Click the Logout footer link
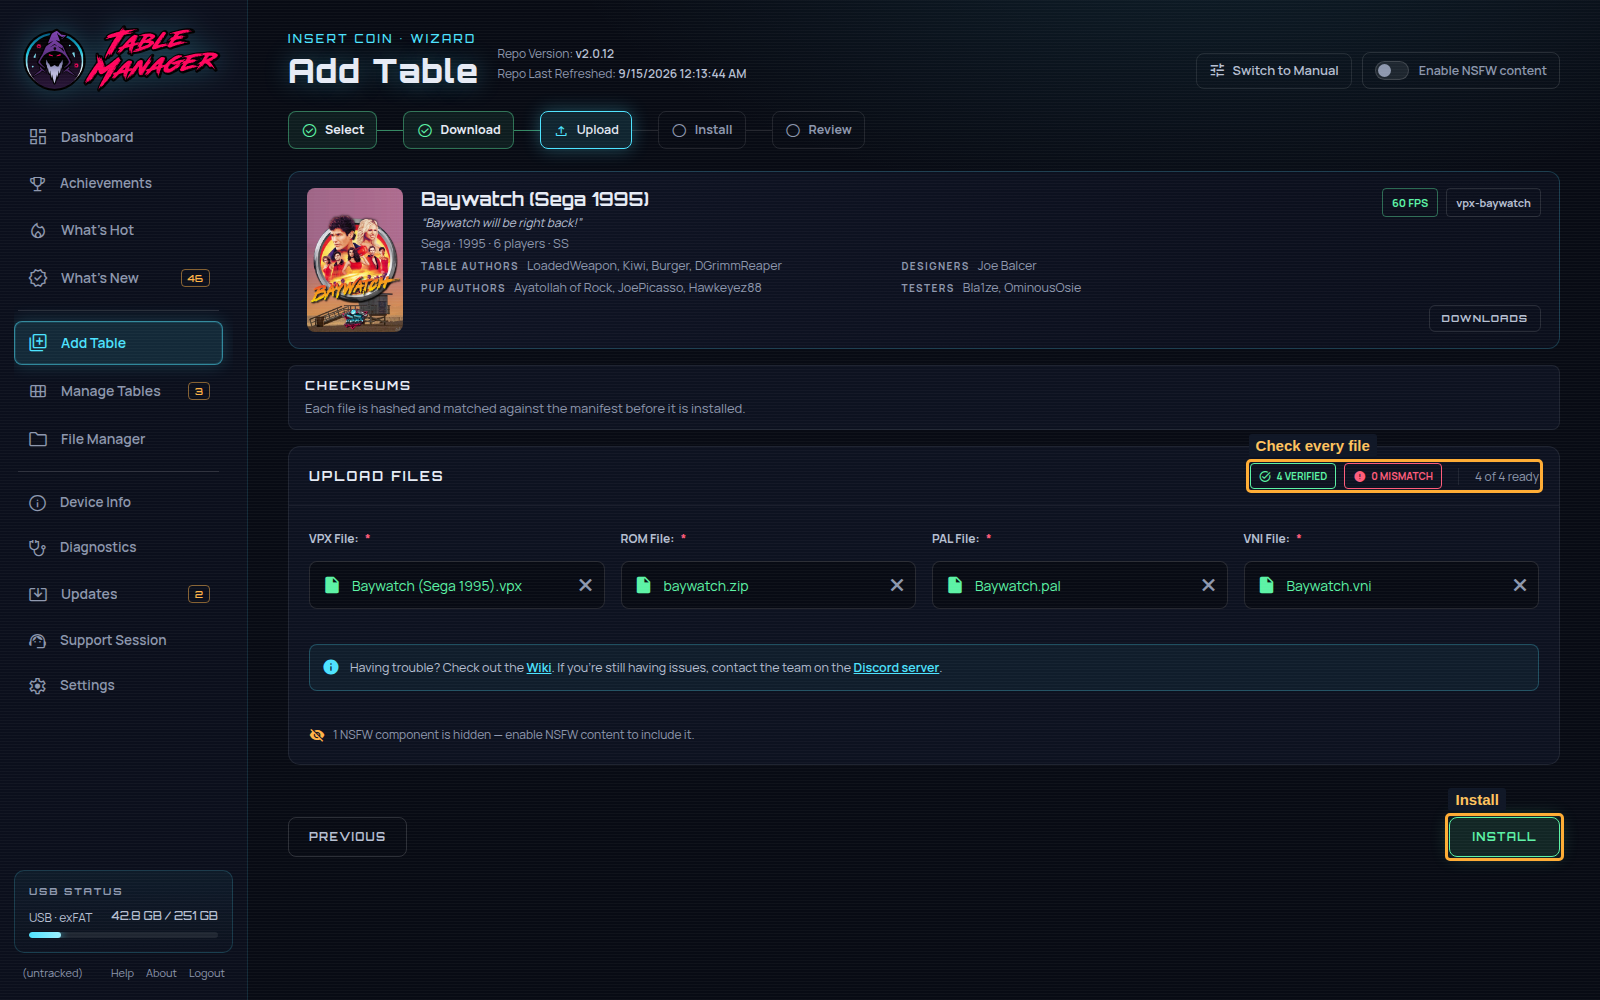This screenshot has width=1600, height=1000. (x=207, y=973)
